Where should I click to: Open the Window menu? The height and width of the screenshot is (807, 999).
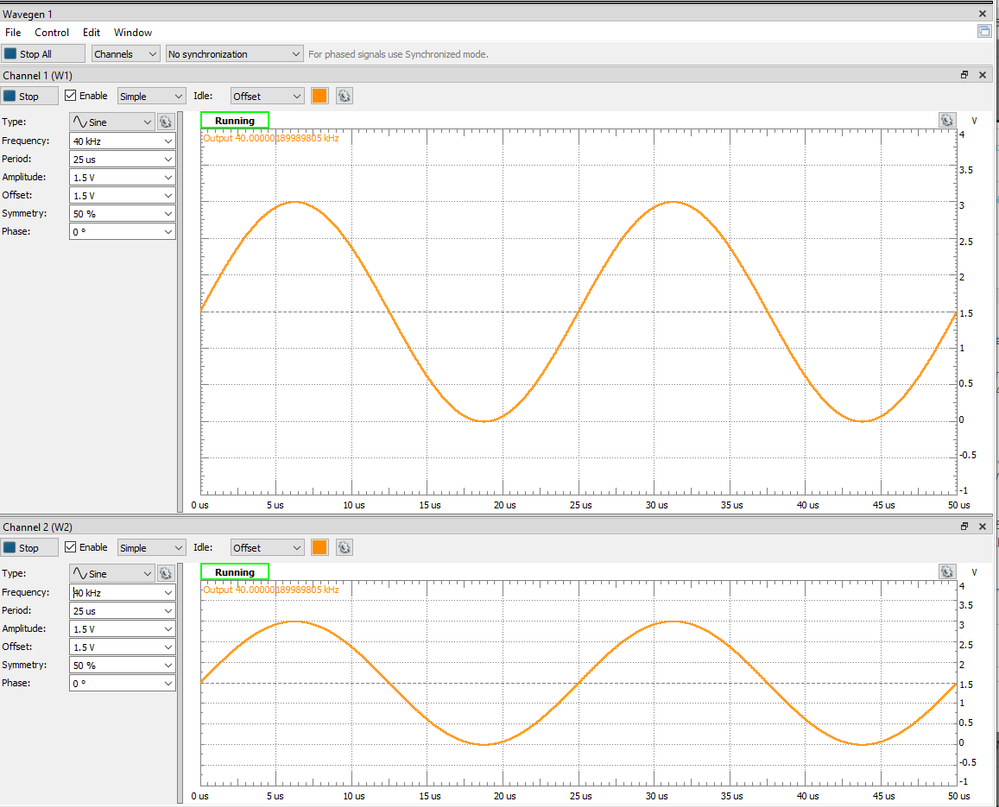click(133, 33)
